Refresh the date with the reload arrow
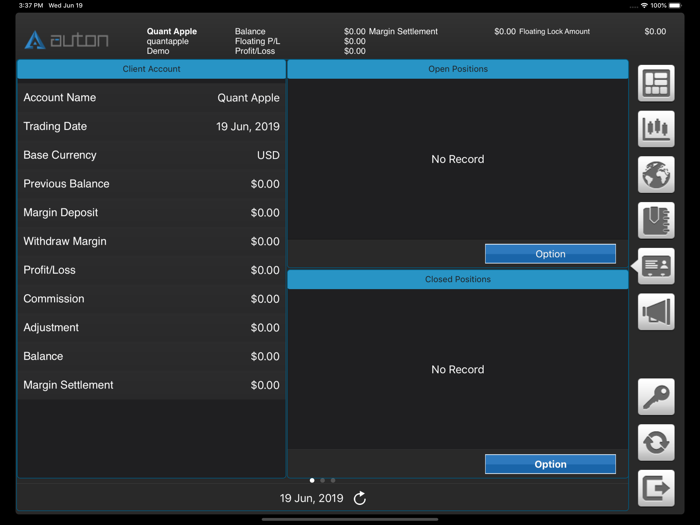 (360, 498)
